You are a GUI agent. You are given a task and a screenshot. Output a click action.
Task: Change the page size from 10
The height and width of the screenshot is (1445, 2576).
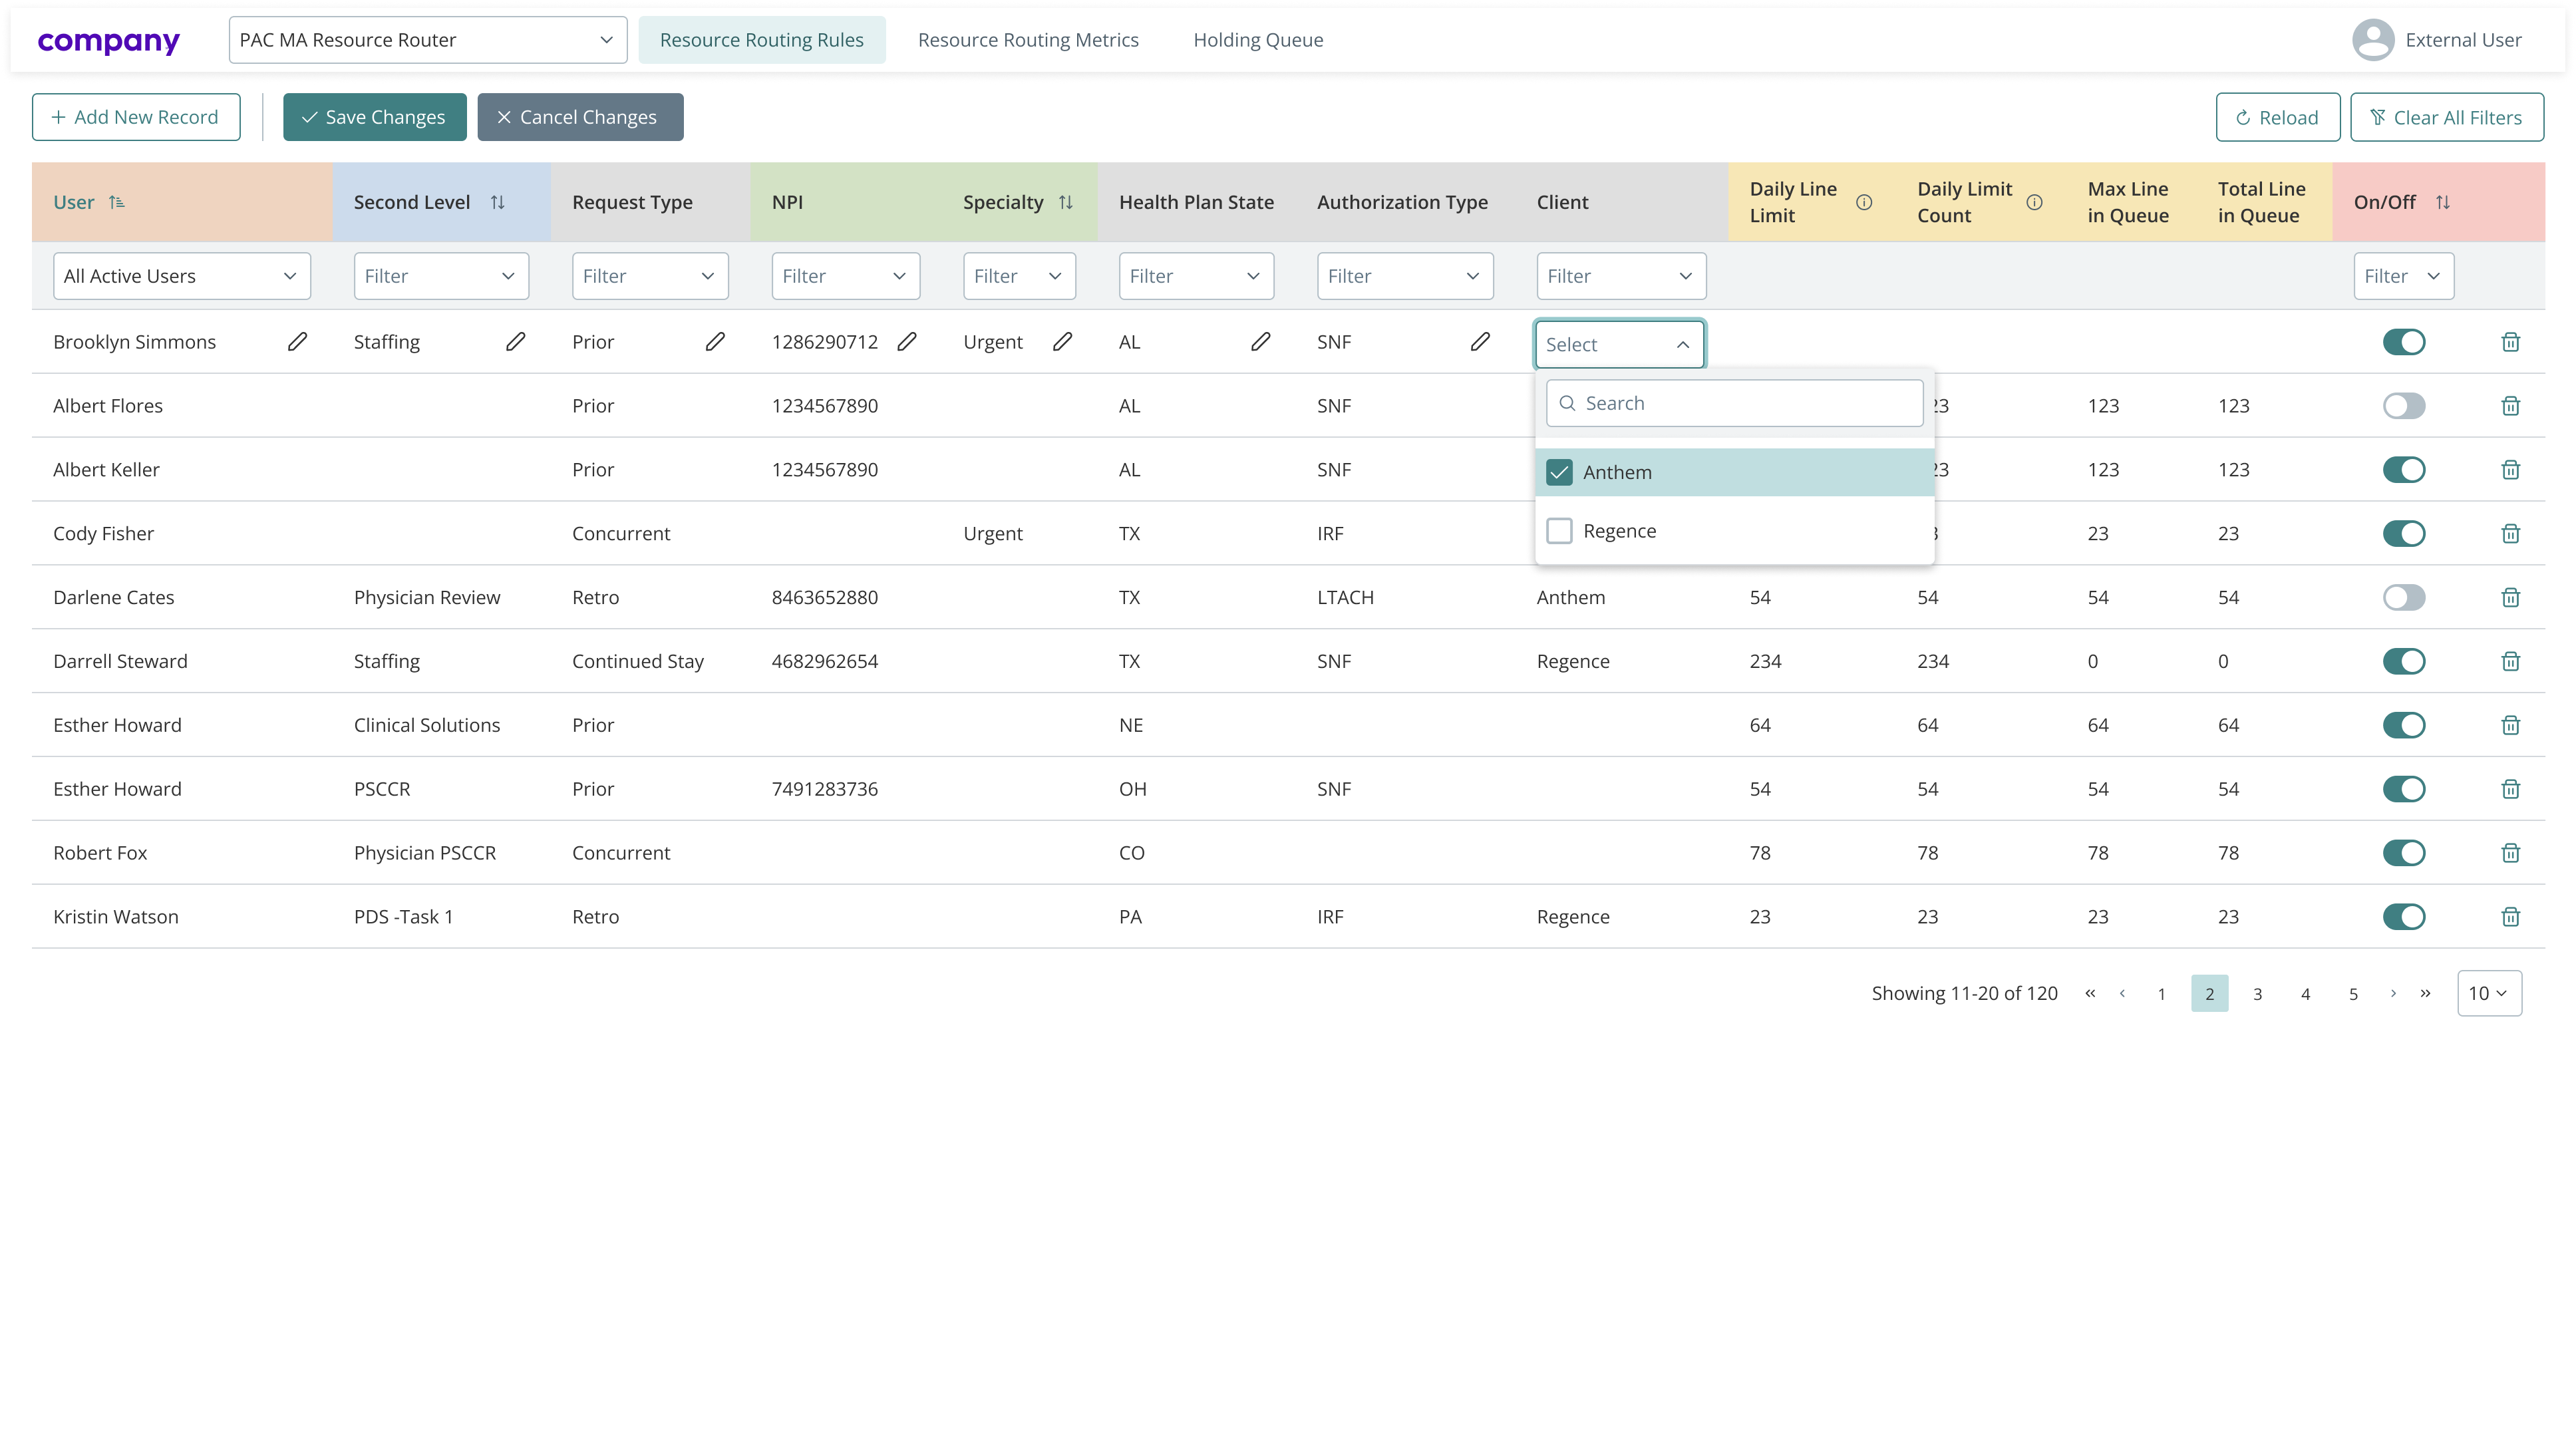[2489, 993]
